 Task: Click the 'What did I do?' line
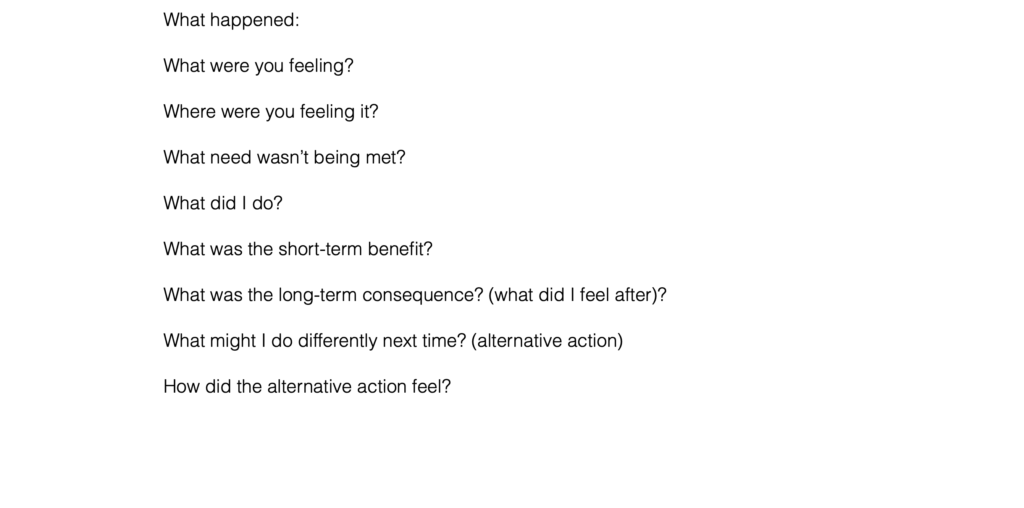pos(223,203)
